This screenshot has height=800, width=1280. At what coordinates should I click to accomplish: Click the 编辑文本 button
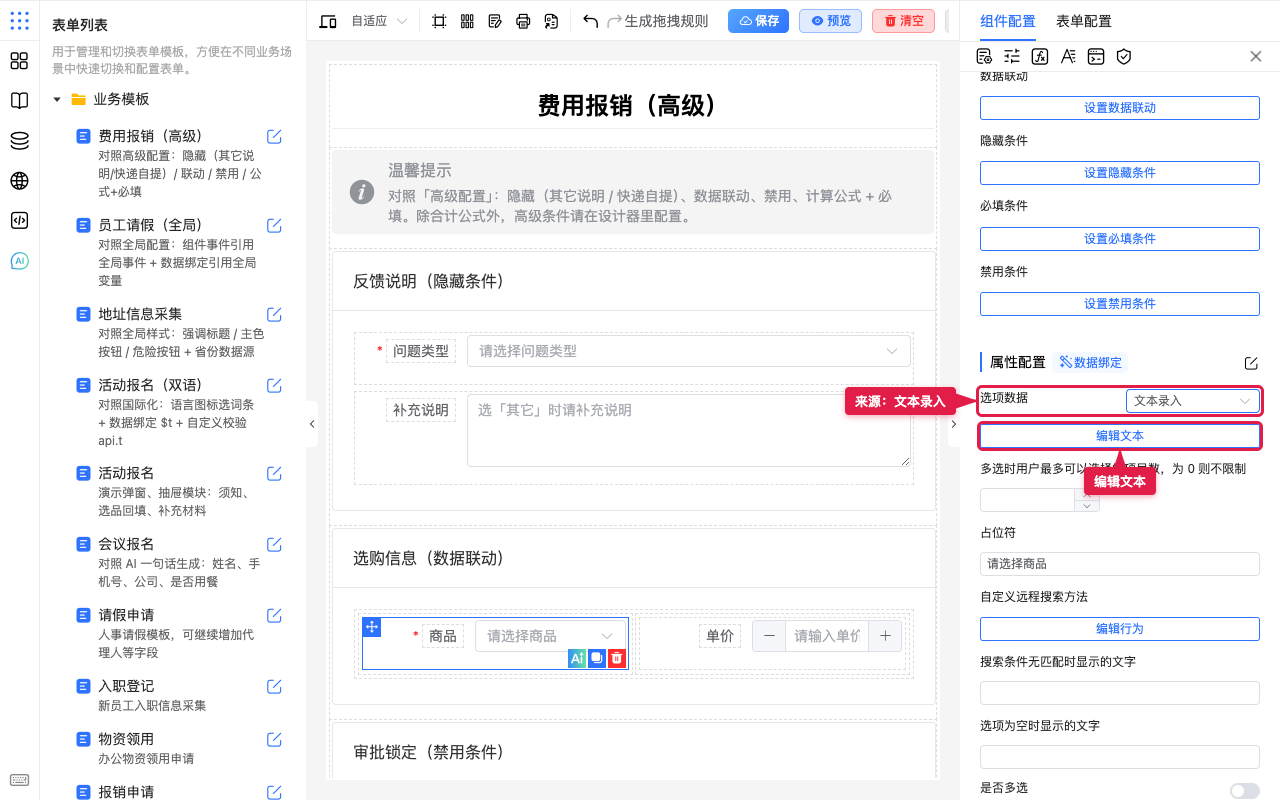(x=1120, y=436)
